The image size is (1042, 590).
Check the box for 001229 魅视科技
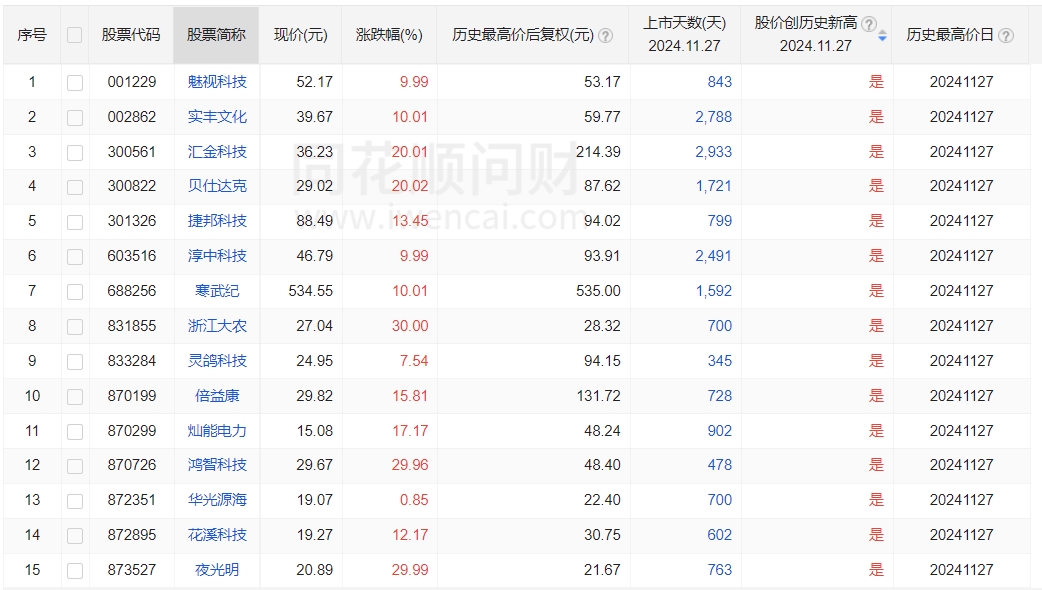(x=75, y=82)
